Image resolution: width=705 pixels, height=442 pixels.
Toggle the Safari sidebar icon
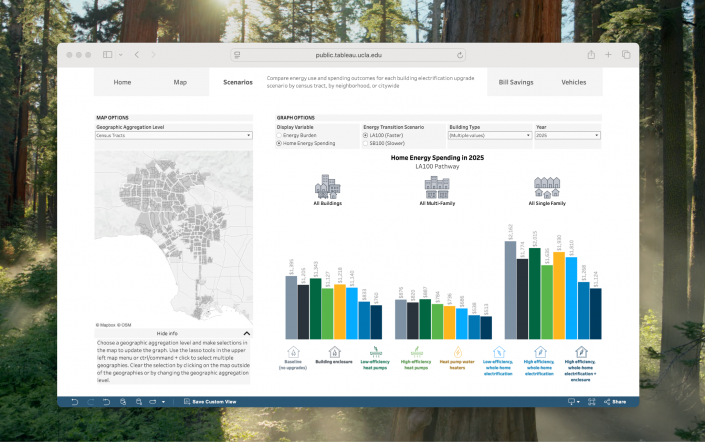107,55
